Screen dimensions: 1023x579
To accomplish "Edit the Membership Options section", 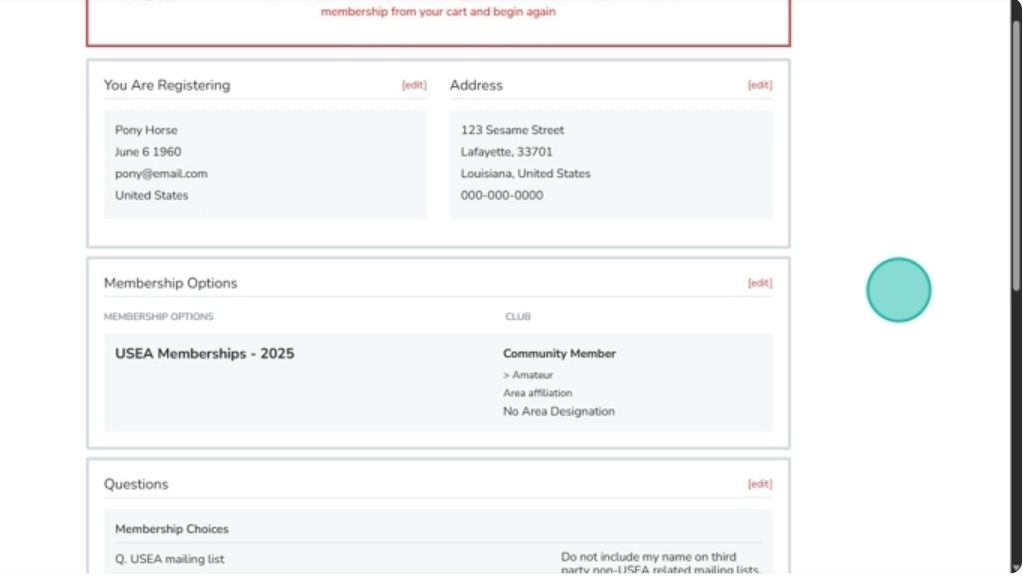I will (x=760, y=284).
